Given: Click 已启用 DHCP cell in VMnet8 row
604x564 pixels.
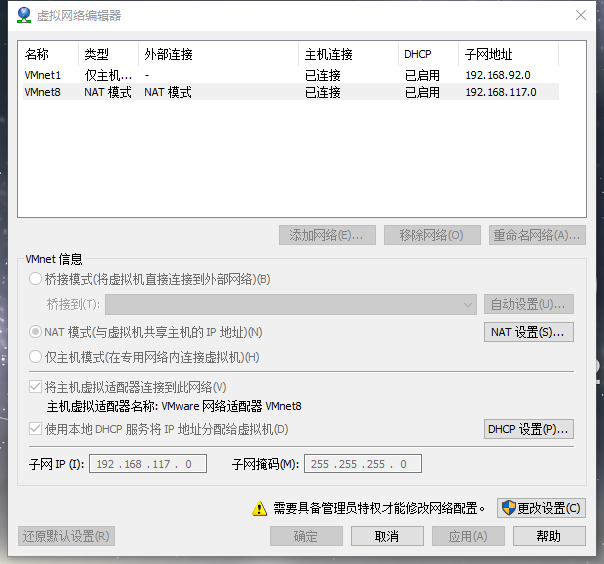Looking at the screenshot, I should (x=422, y=92).
